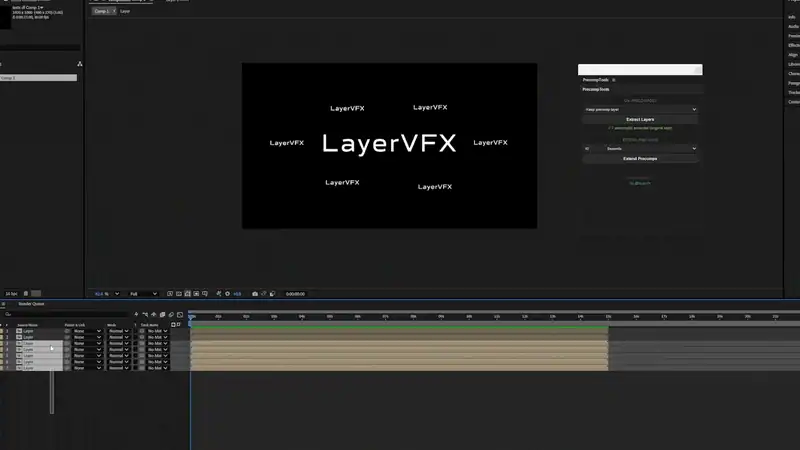The image size is (800, 450).
Task: Click the link at bottom of PrecompTools panel
Action: (x=640, y=183)
